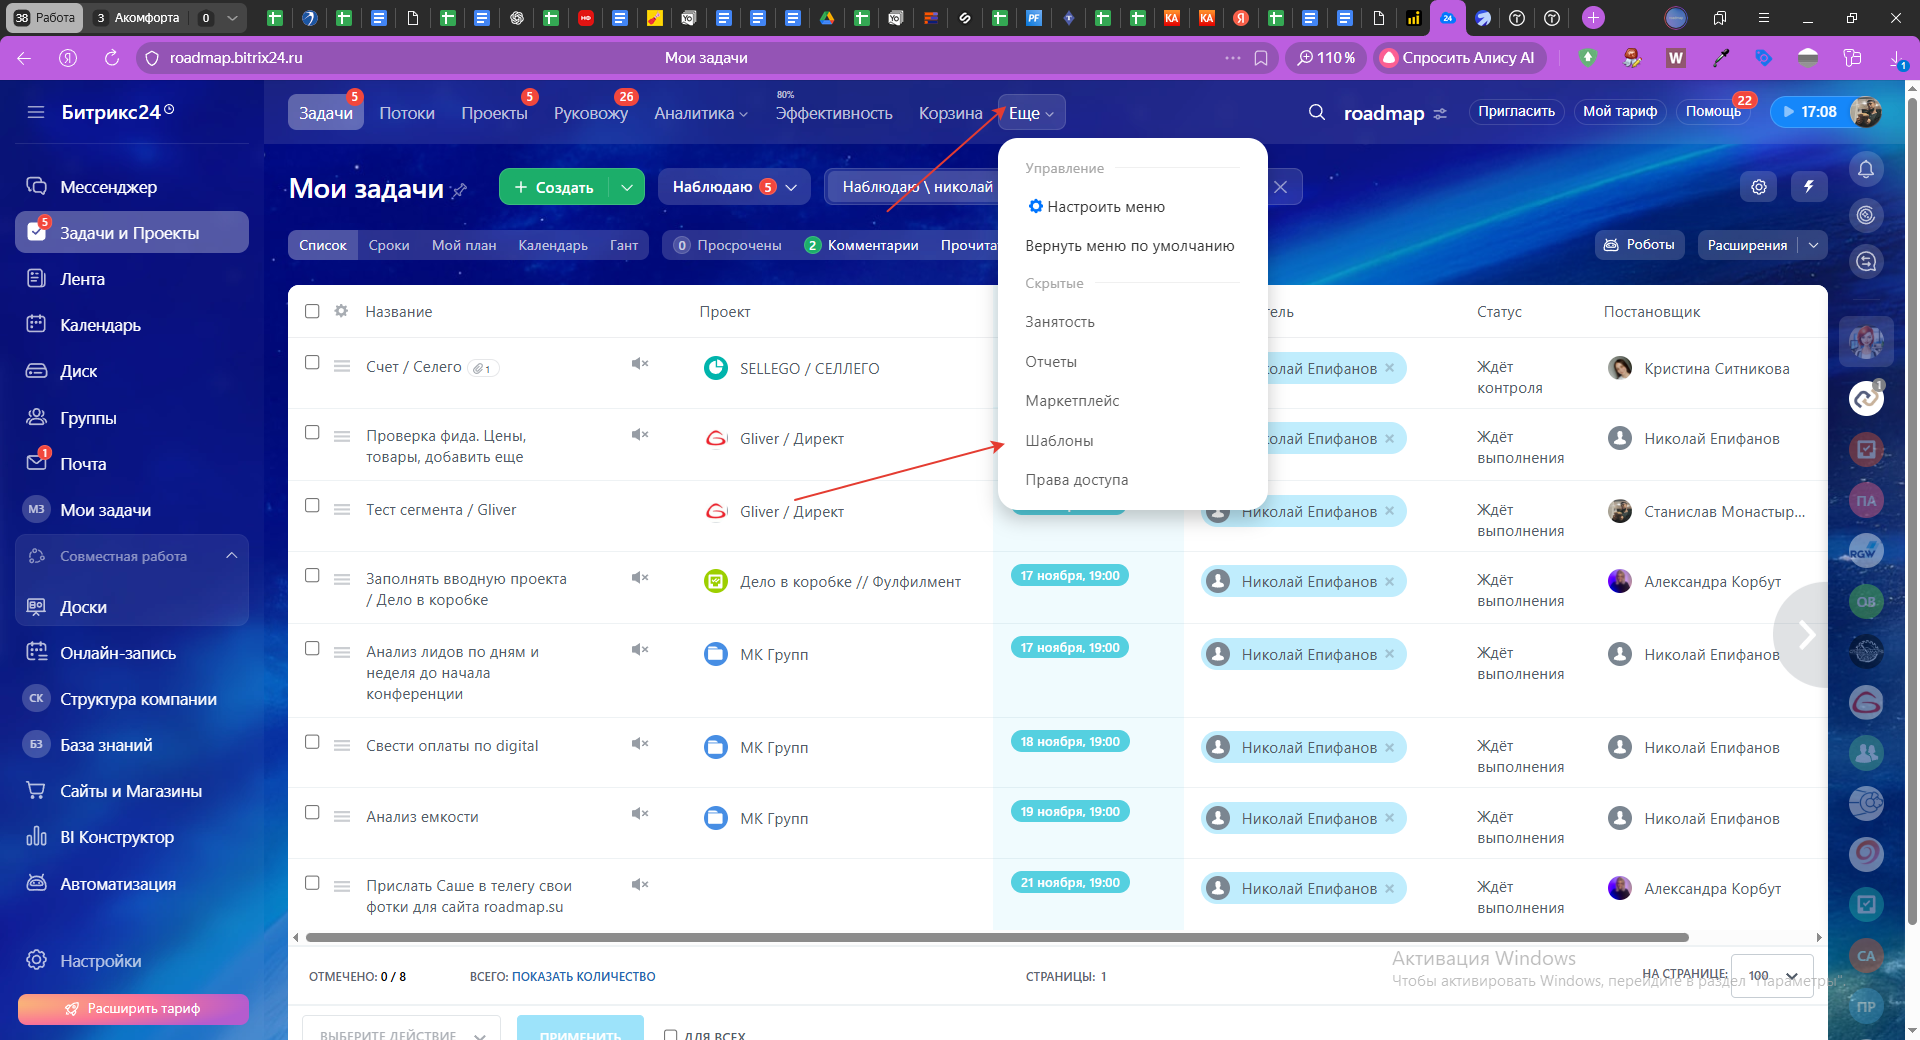This screenshot has height=1040, width=1920.
Task: Click the Расширить тариф button
Action: (133, 1009)
